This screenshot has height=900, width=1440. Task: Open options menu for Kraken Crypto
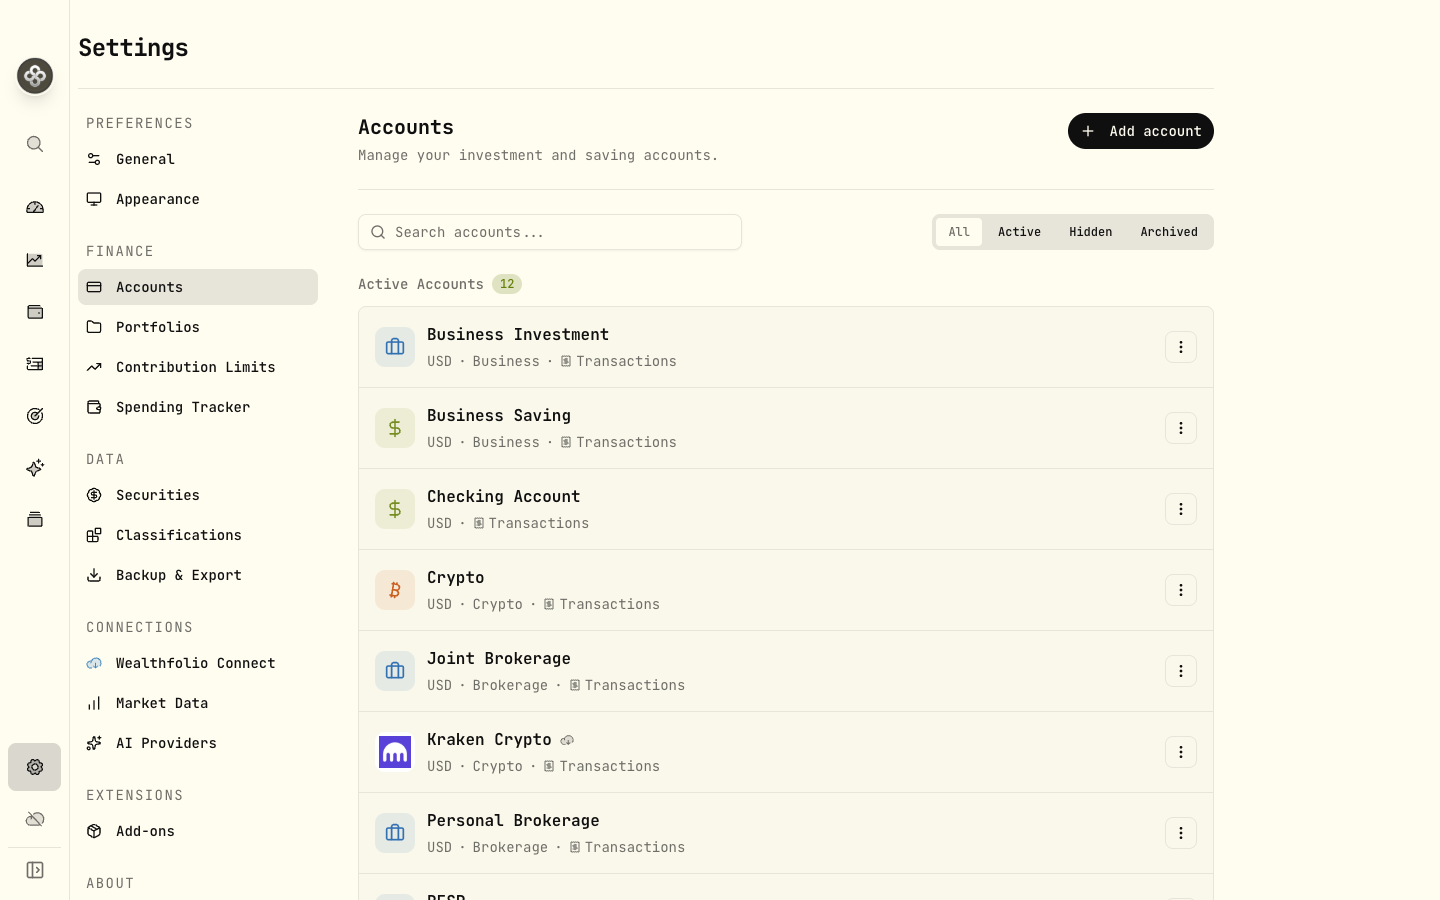click(1181, 752)
